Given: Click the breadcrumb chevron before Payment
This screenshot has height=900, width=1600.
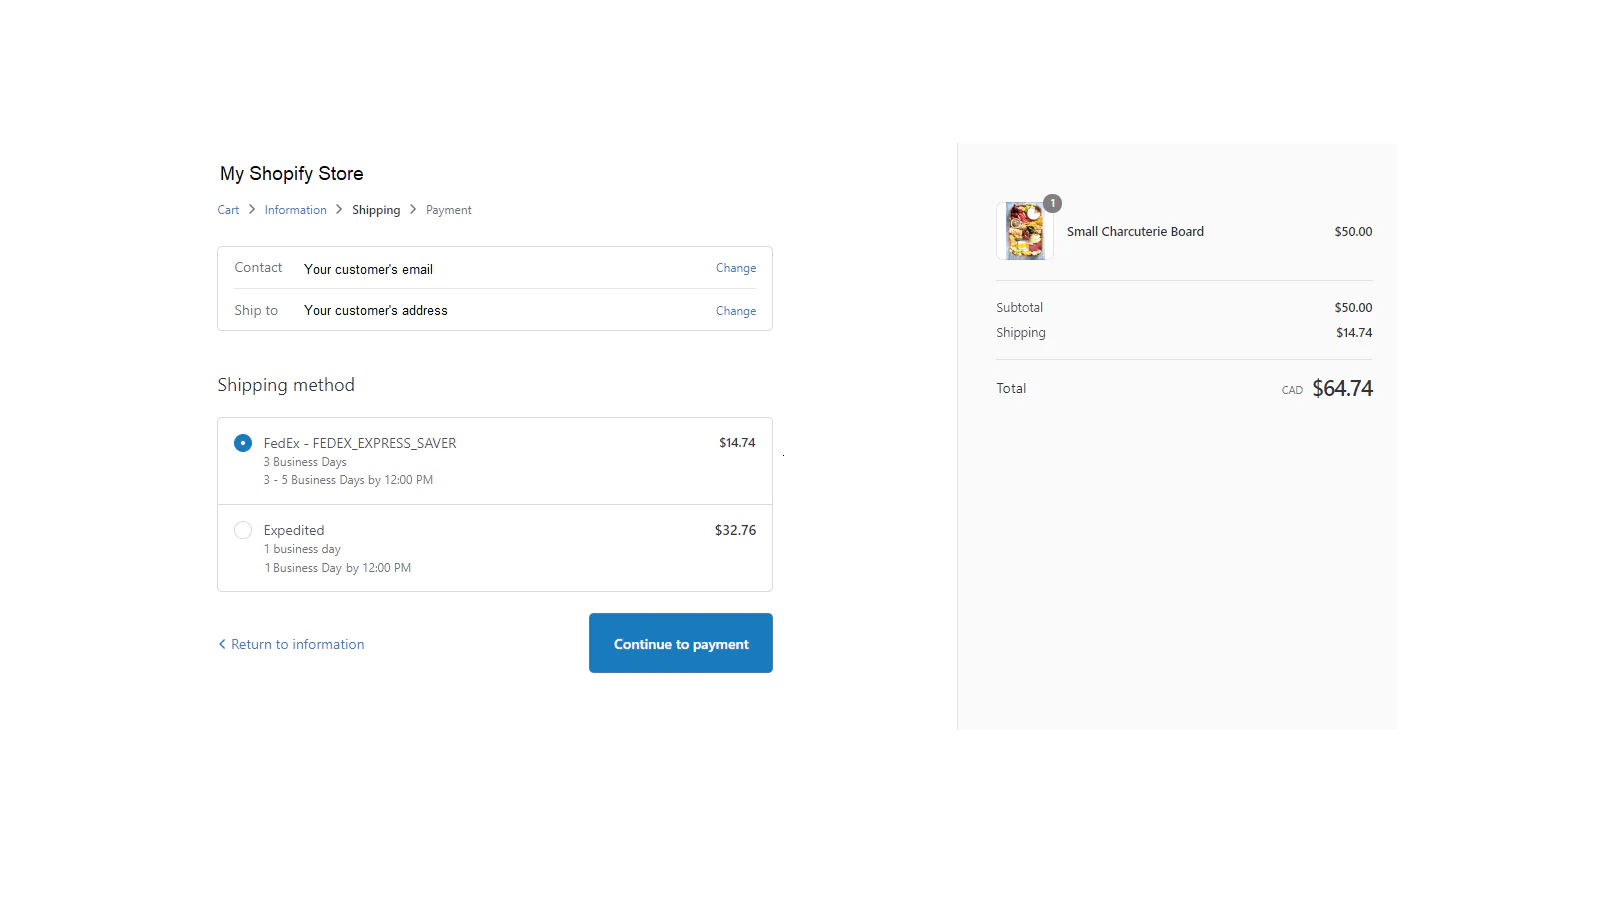Looking at the screenshot, I should (412, 210).
